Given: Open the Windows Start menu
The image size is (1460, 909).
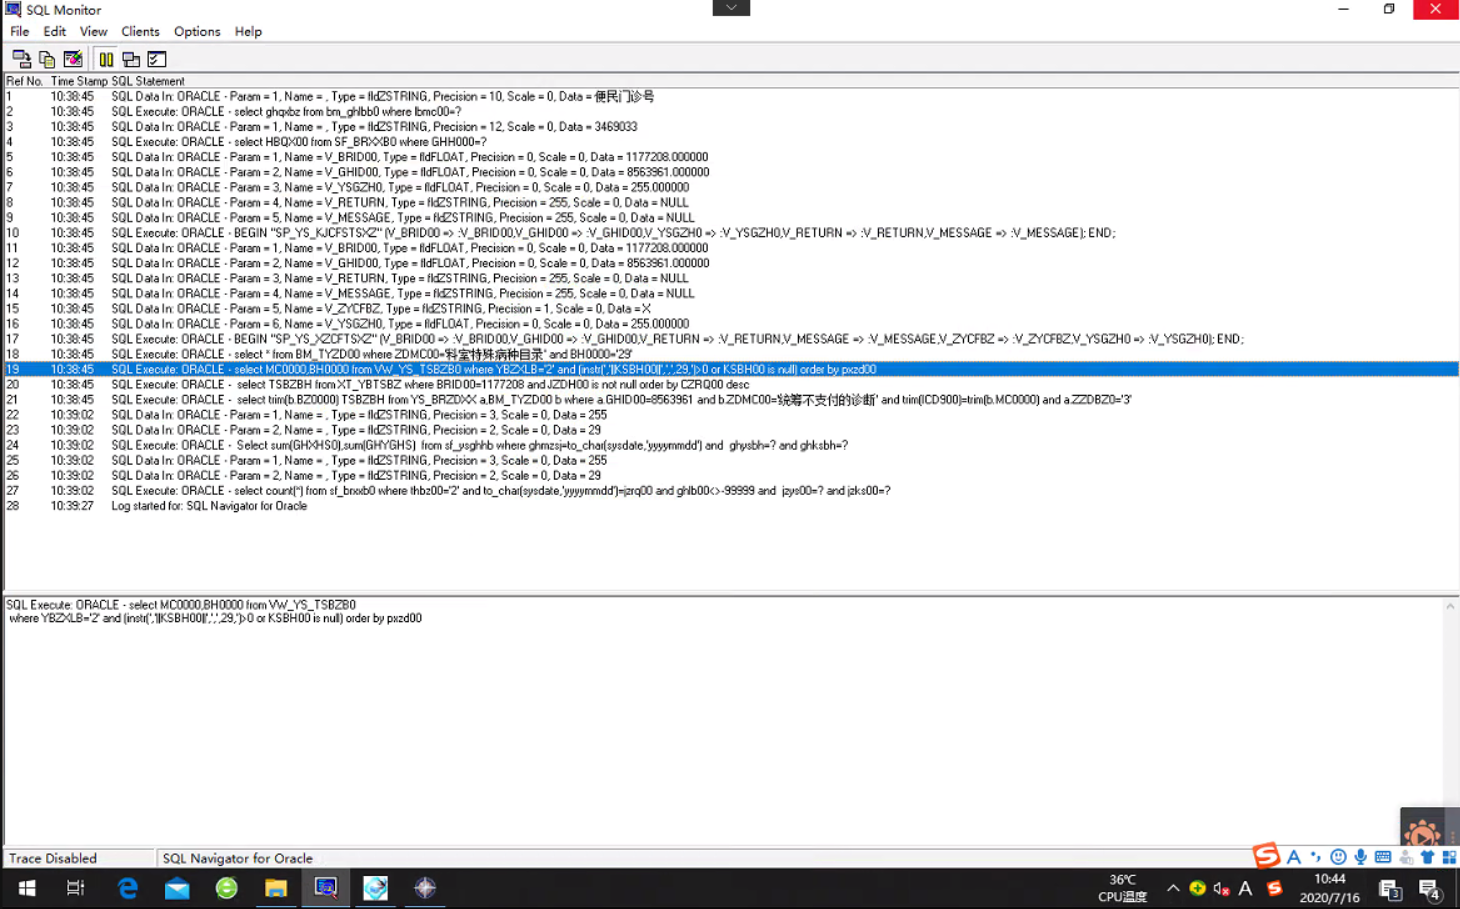Looking at the screenshot, I should (x=27, y=888).
